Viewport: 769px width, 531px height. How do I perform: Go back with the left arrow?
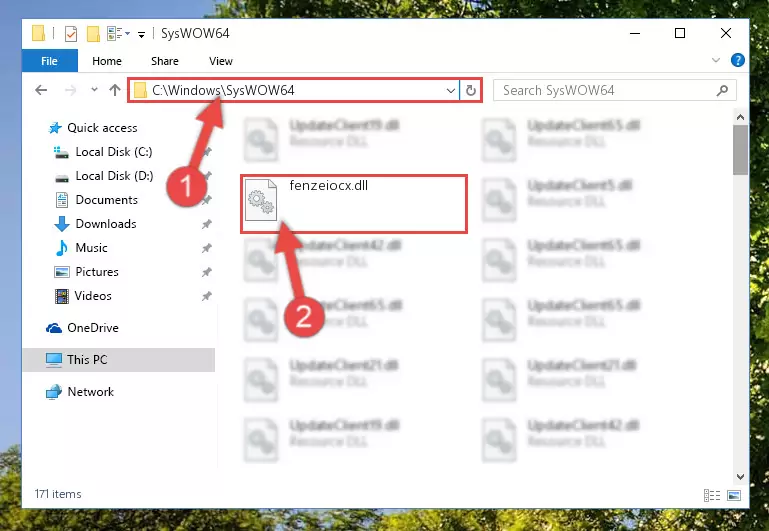coord(41,90)
